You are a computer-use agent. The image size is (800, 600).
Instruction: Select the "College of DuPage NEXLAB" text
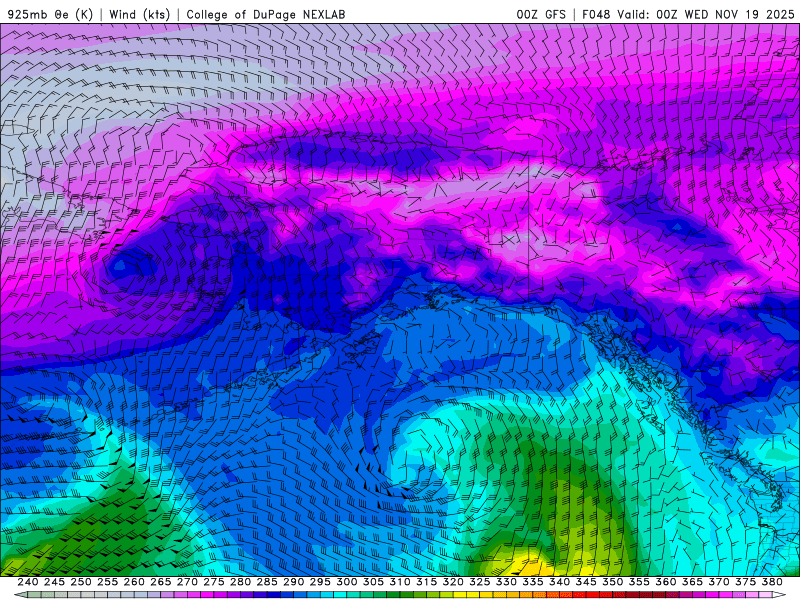[x=266, y=14]
